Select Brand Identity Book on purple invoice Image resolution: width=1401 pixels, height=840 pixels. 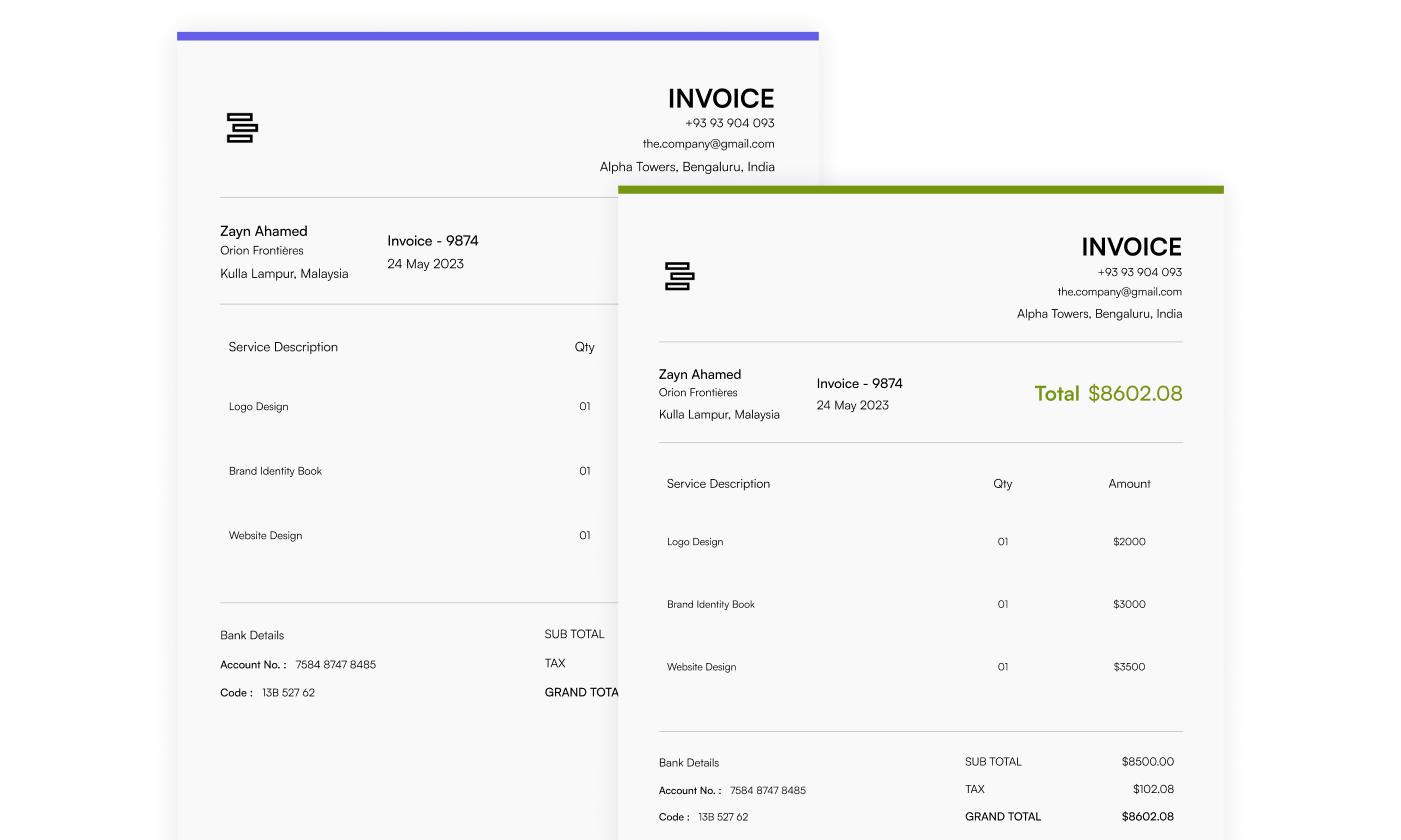pyautogui.click(x=275, y=471)
